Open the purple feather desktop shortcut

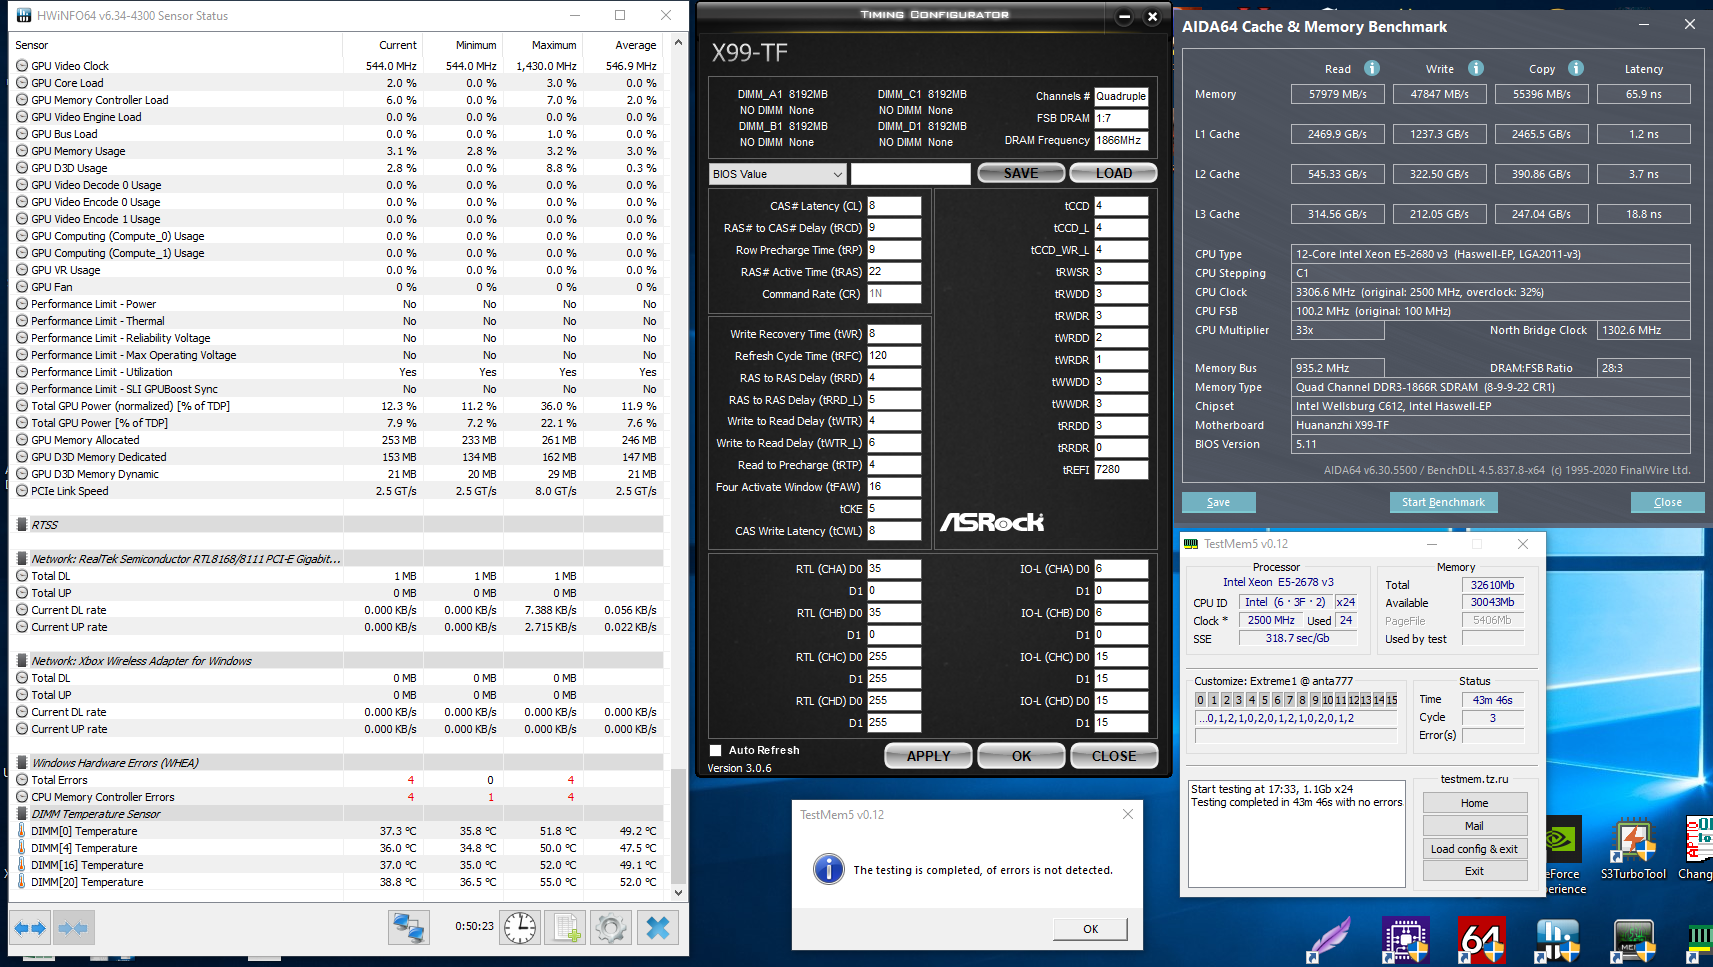click(1330, 940)
